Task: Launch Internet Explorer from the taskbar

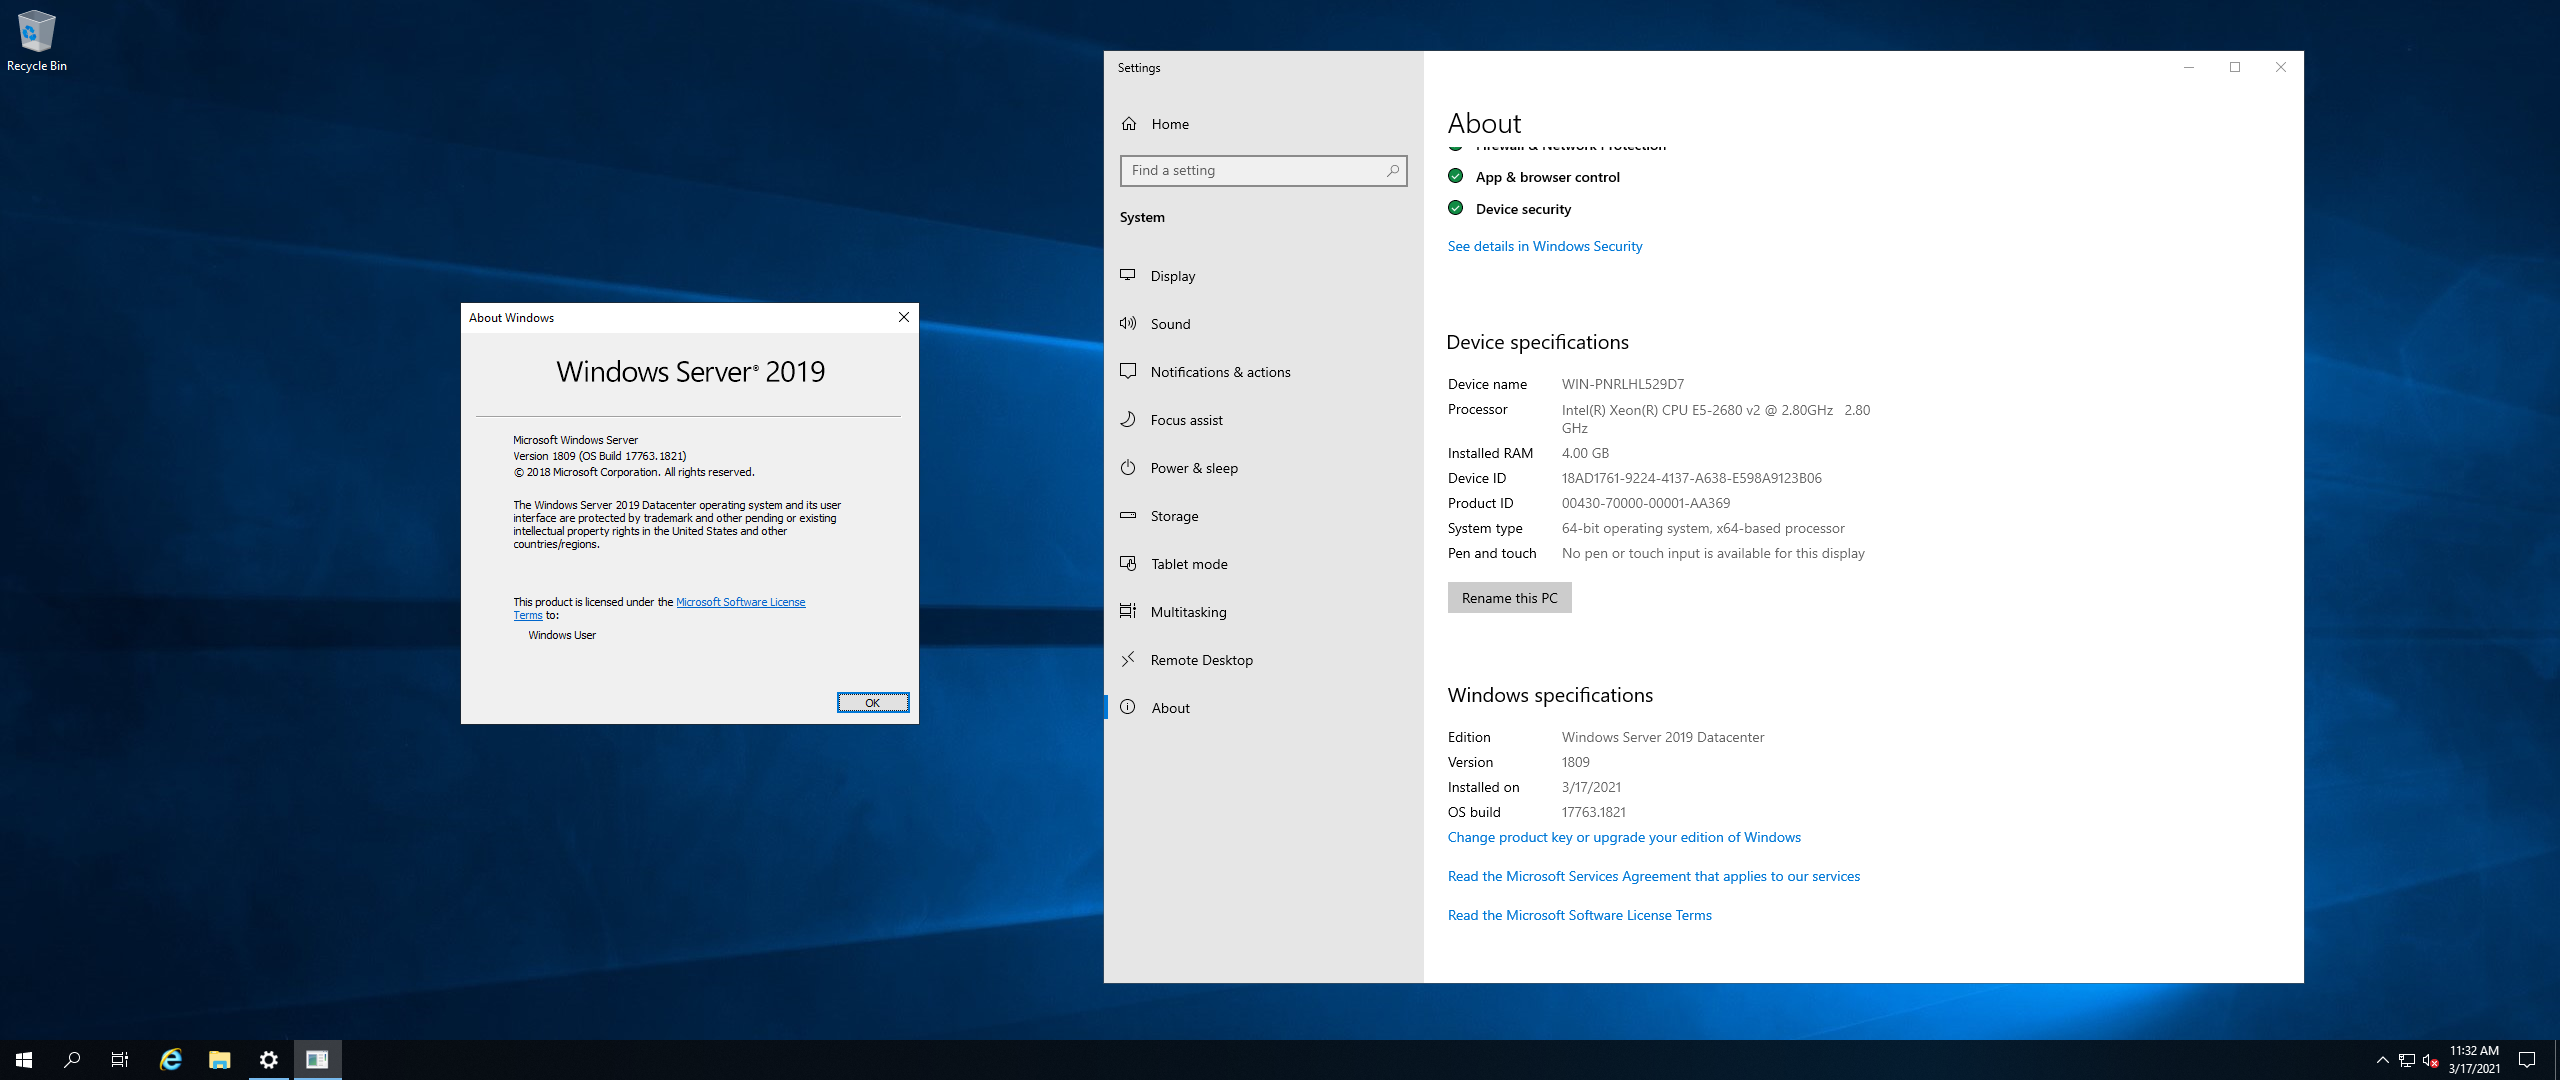Action: tap(171, 1060)
